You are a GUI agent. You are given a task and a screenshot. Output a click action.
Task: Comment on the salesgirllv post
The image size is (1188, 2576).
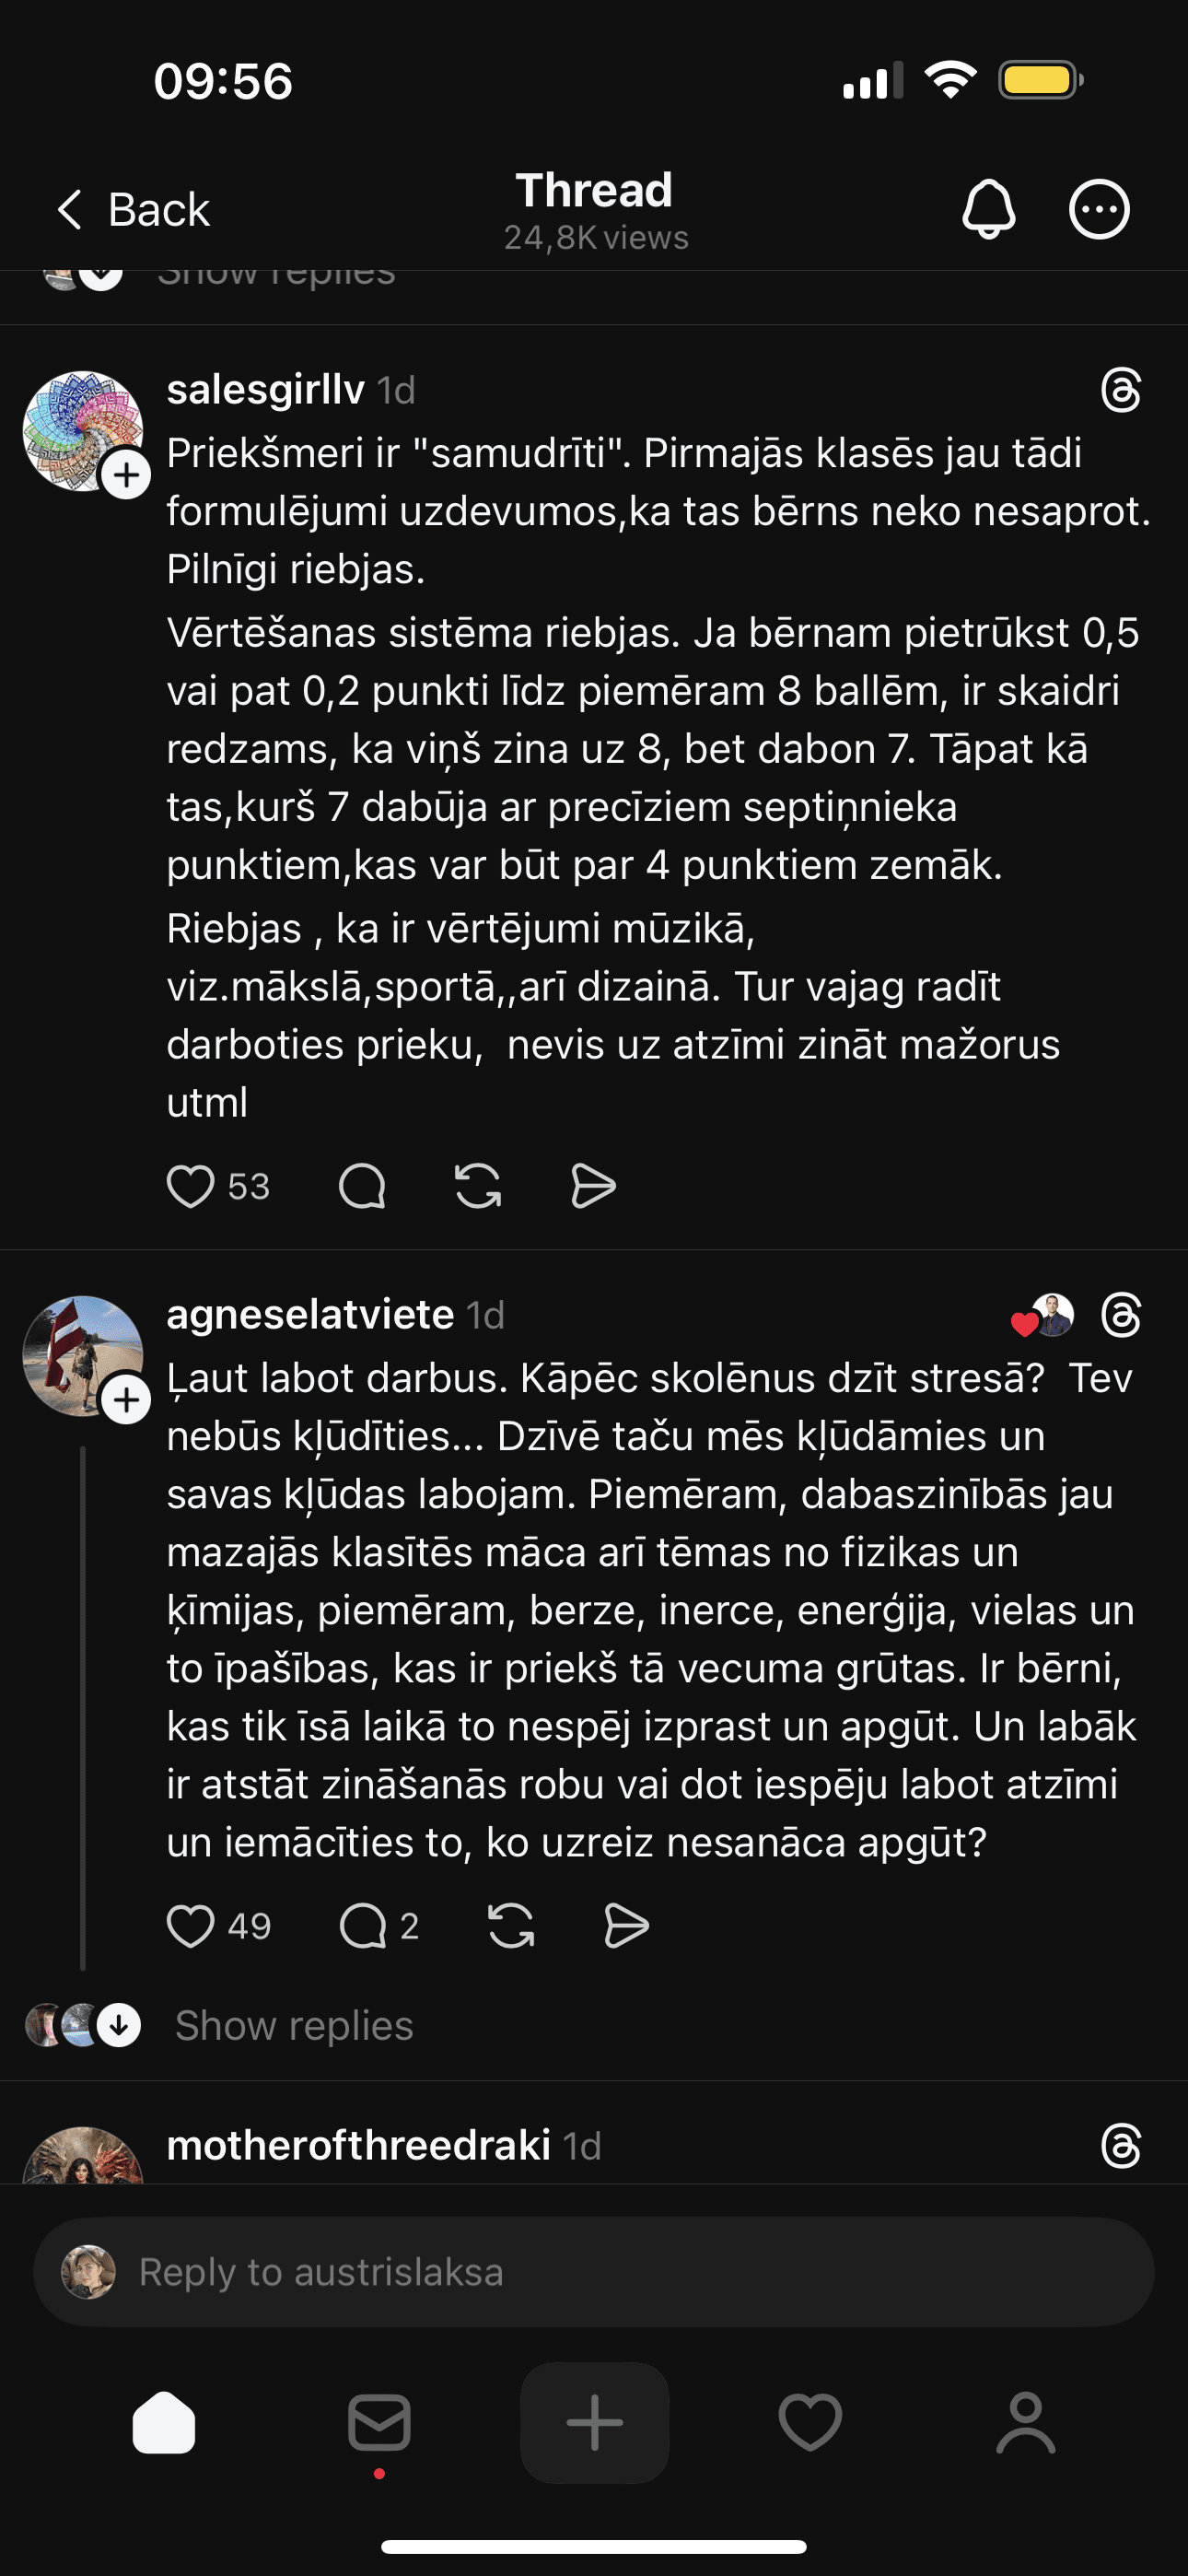[362, 1186]
